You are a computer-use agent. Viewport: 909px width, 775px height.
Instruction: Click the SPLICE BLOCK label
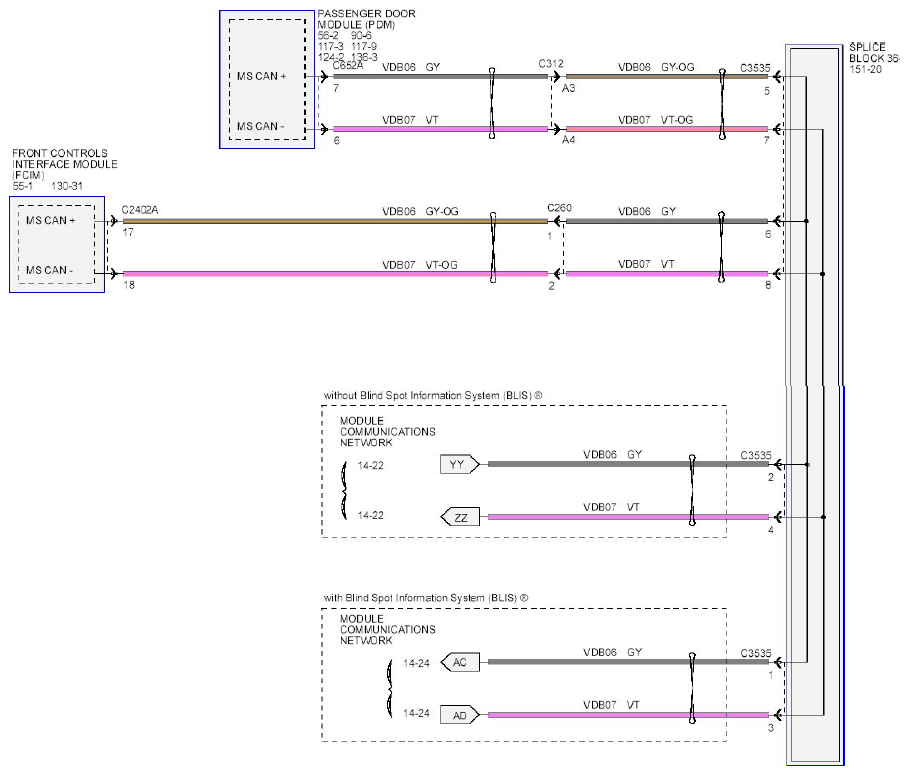(874, 53)
